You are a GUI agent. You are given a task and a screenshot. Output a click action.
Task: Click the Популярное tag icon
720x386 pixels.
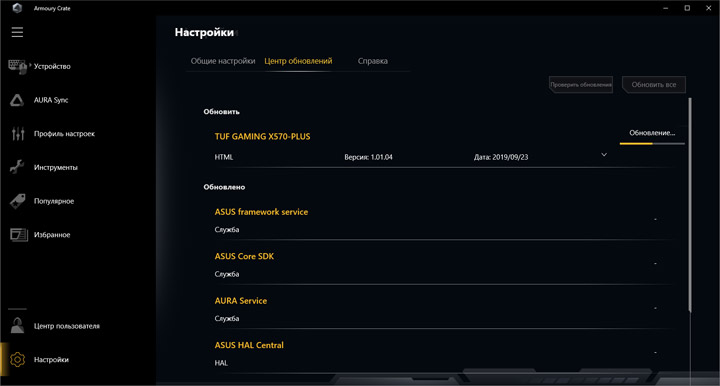tap(17, 201)
